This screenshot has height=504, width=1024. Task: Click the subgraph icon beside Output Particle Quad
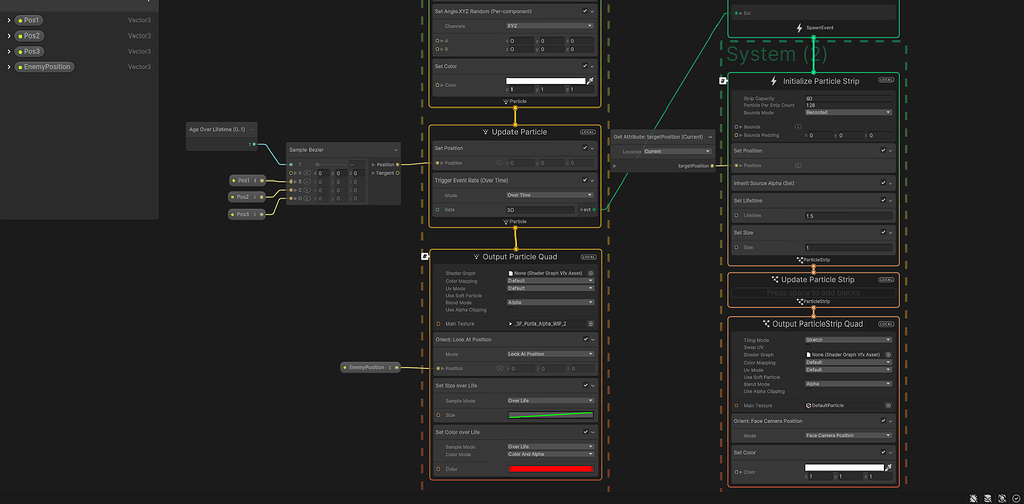pyautogui.click(x=424, y=257)
